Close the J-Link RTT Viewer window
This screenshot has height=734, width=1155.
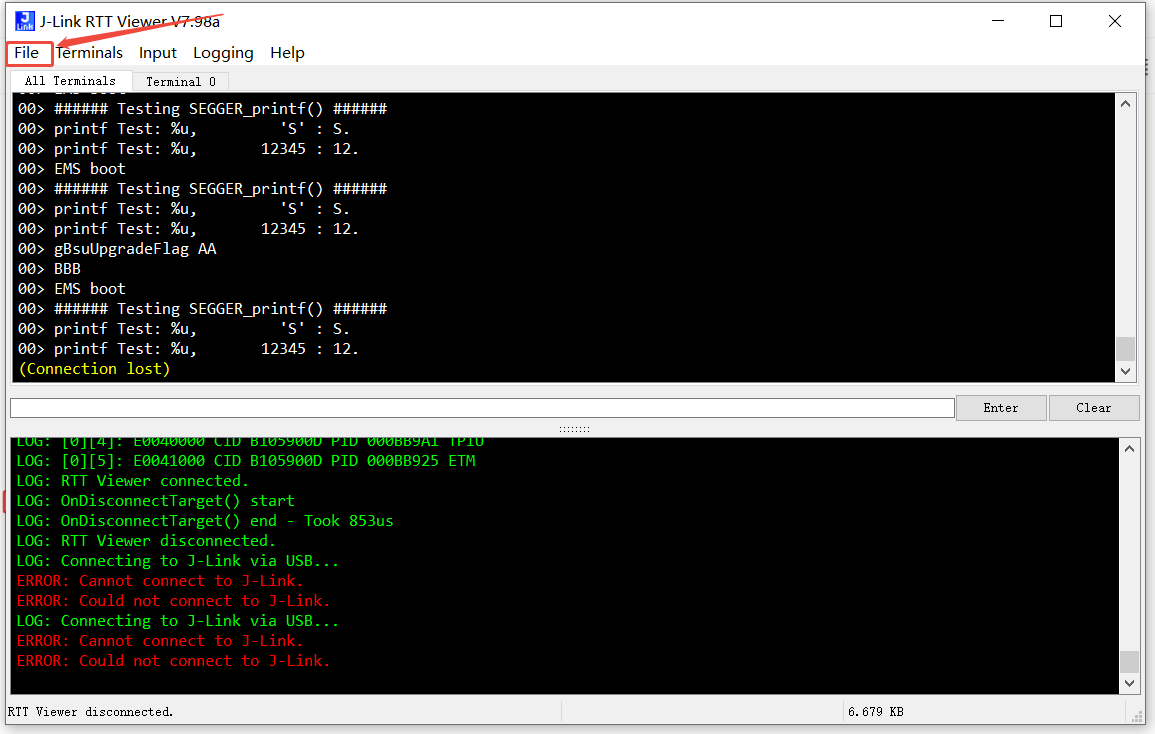coord(1115,21)
